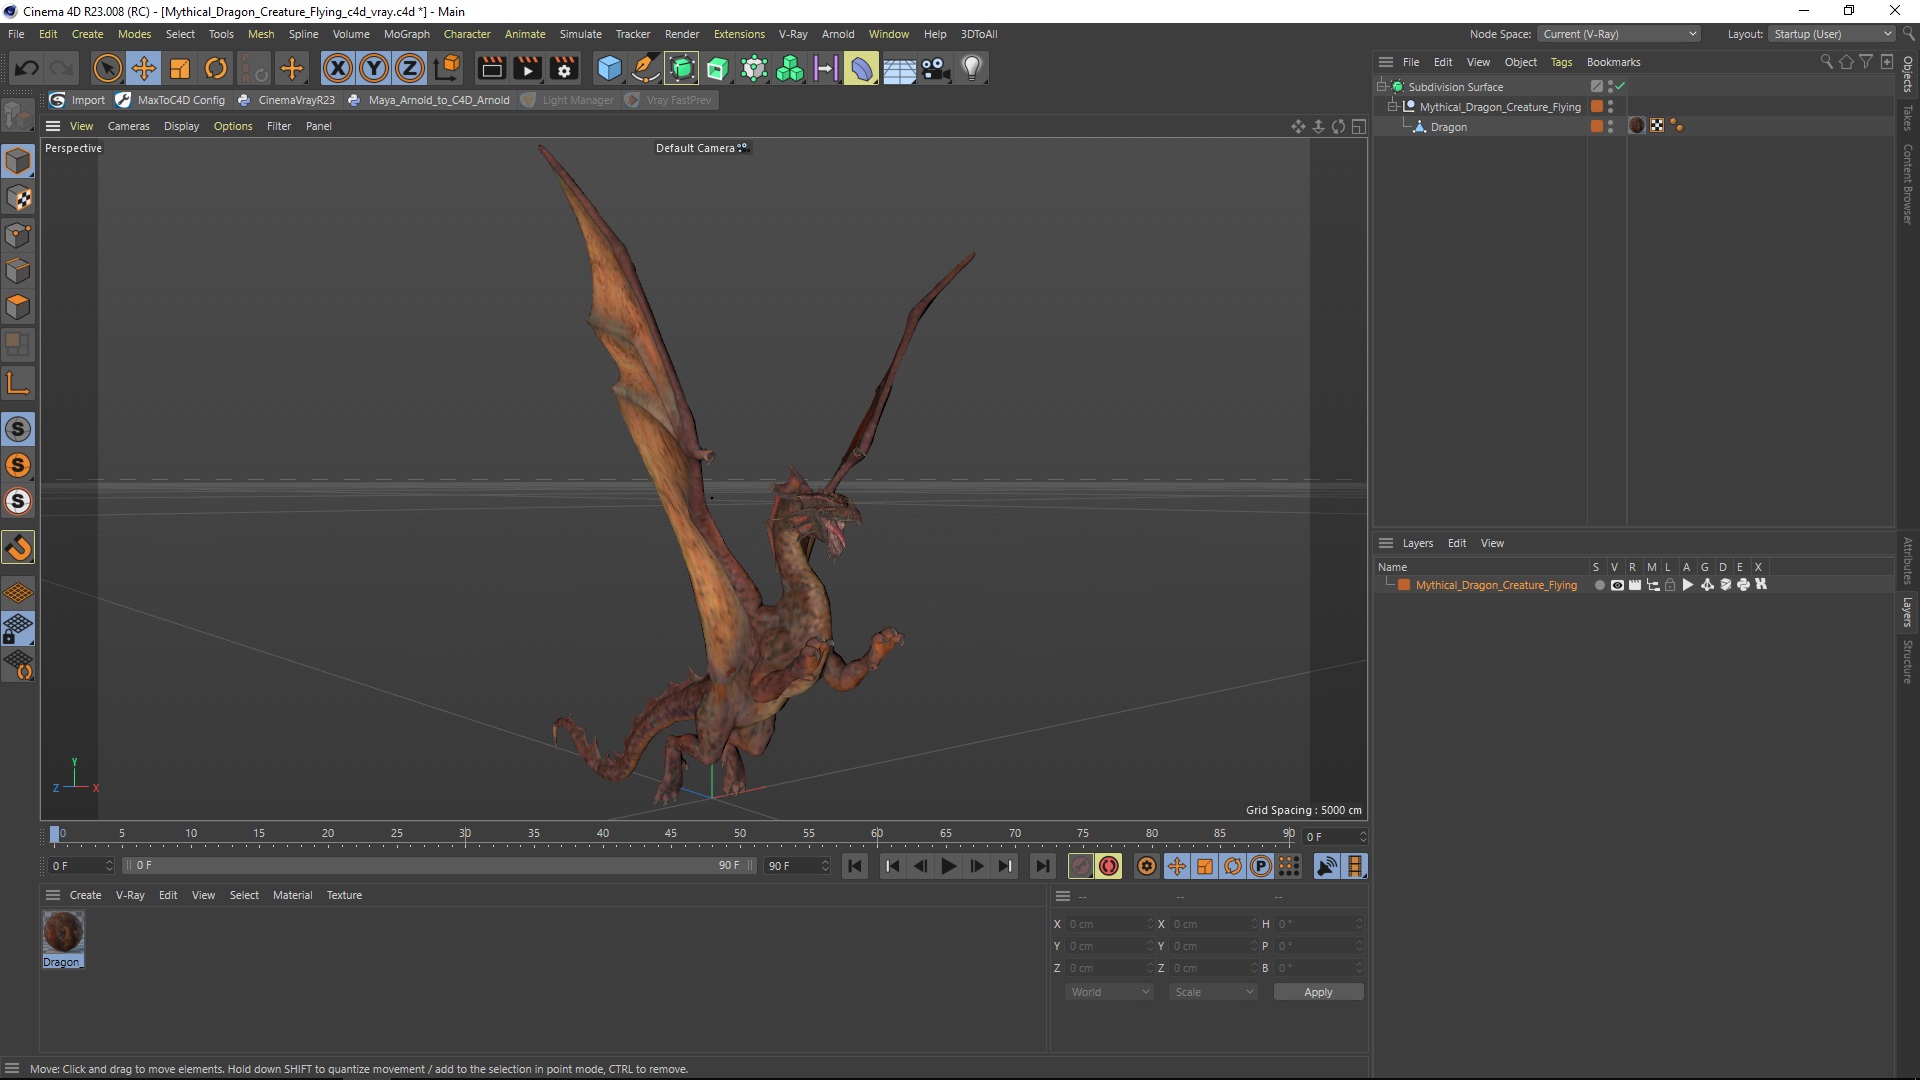Open the Layout dropdown
Viewport: 1920px width, 1080px height.
click(1832, 34)
